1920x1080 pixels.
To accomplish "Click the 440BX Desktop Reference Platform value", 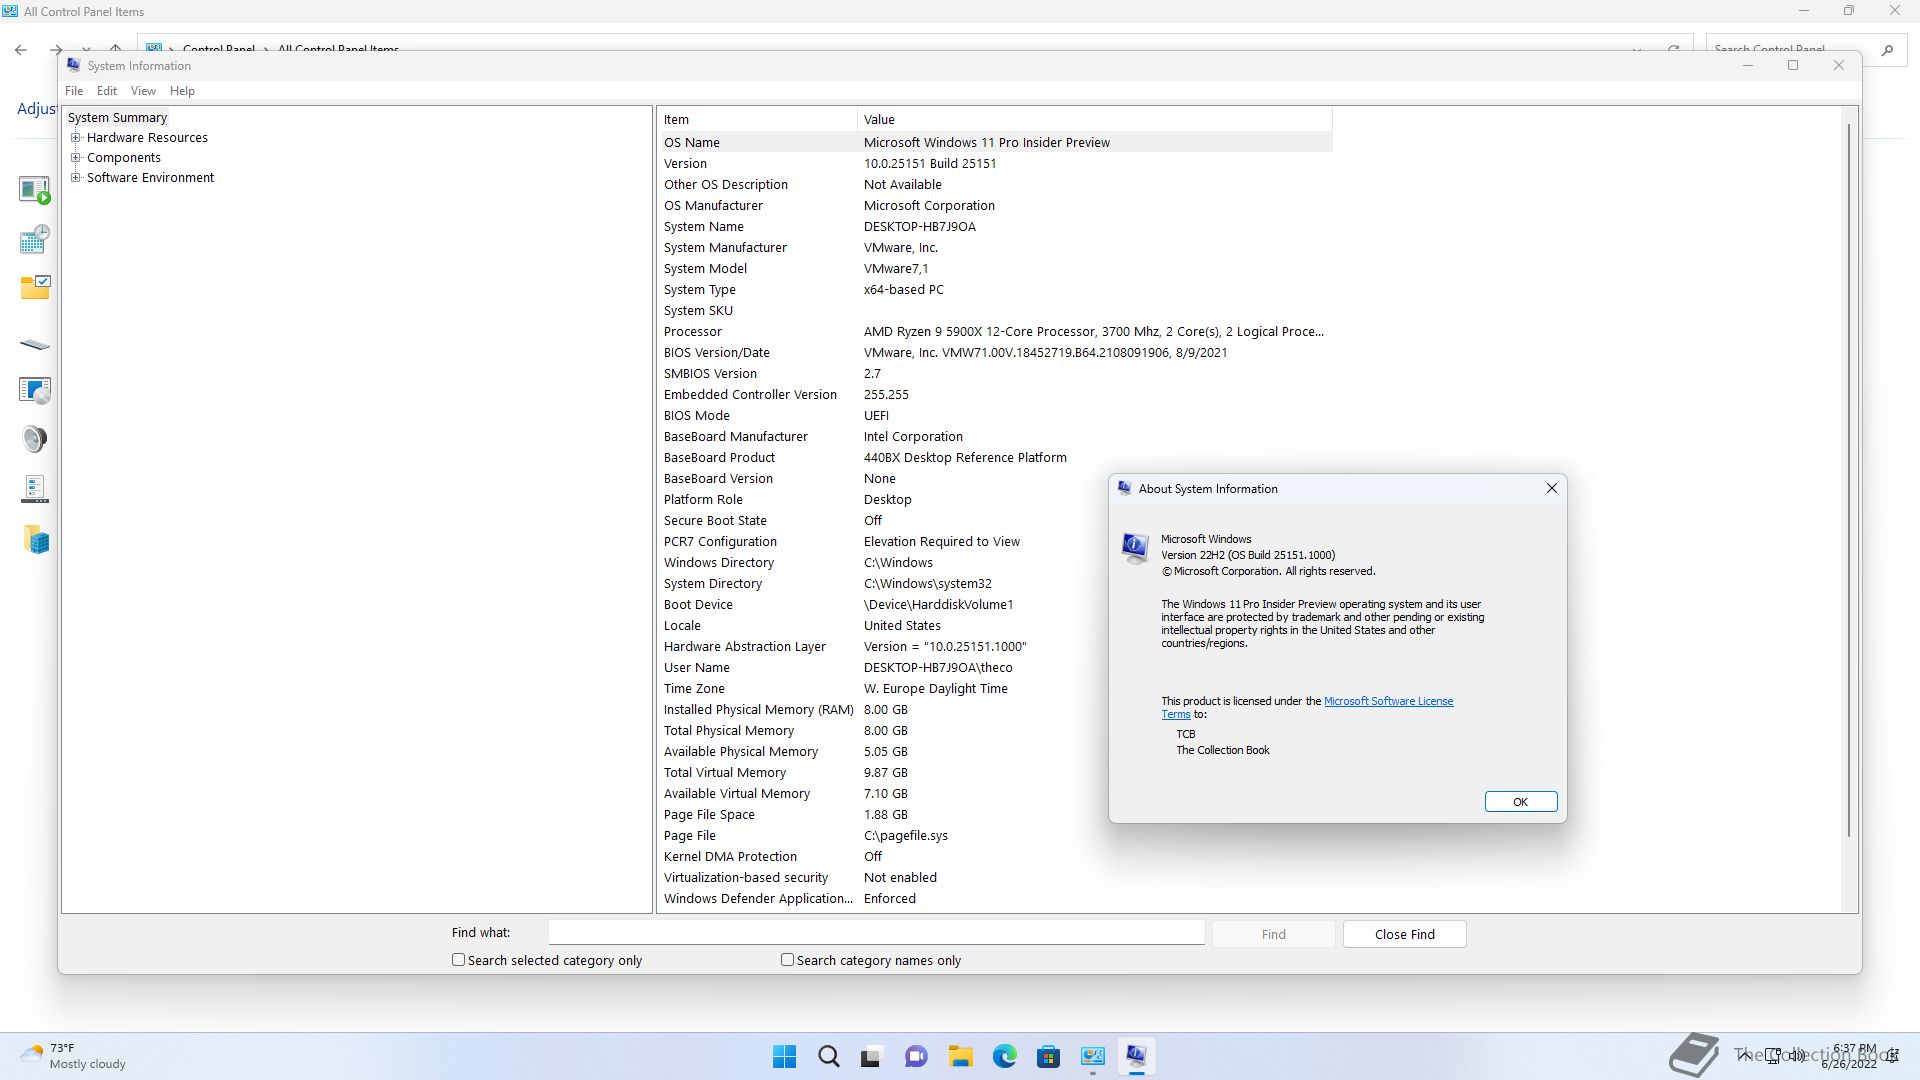I will point(965,457).
